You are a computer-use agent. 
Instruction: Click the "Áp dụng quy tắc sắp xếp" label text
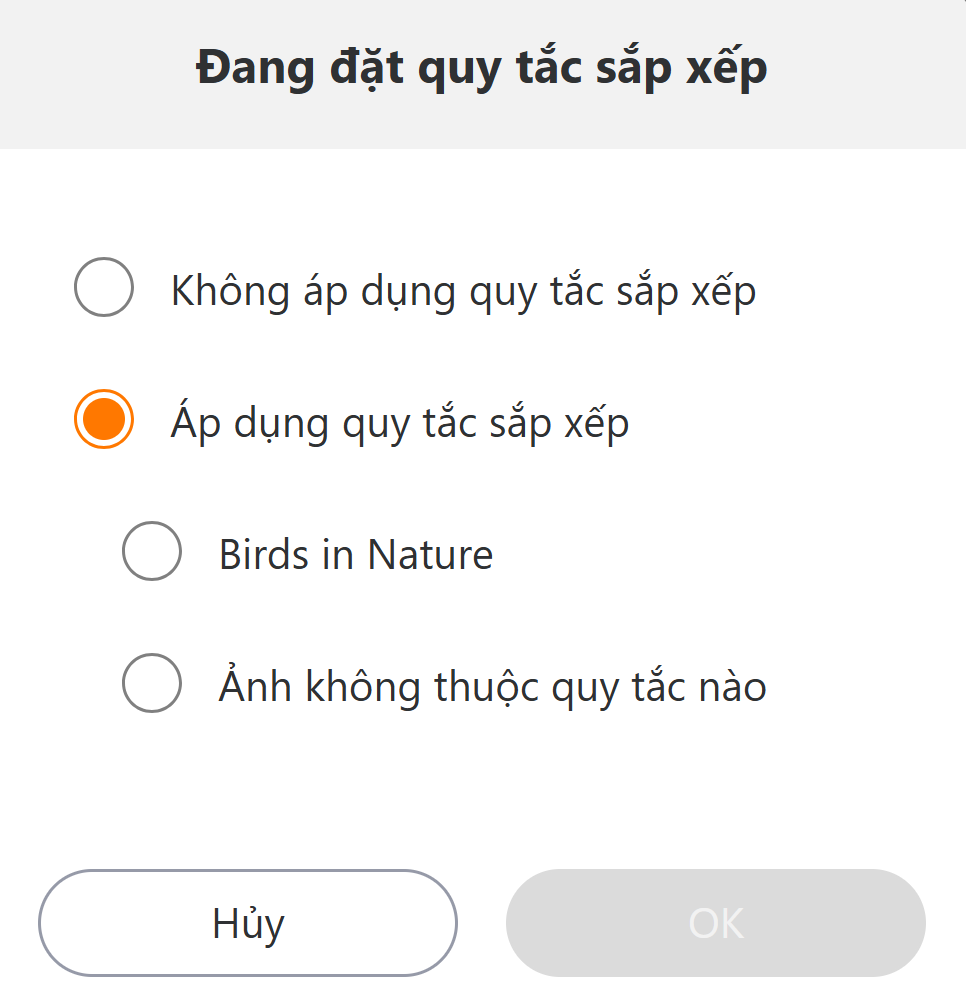[x=400, y=423]
